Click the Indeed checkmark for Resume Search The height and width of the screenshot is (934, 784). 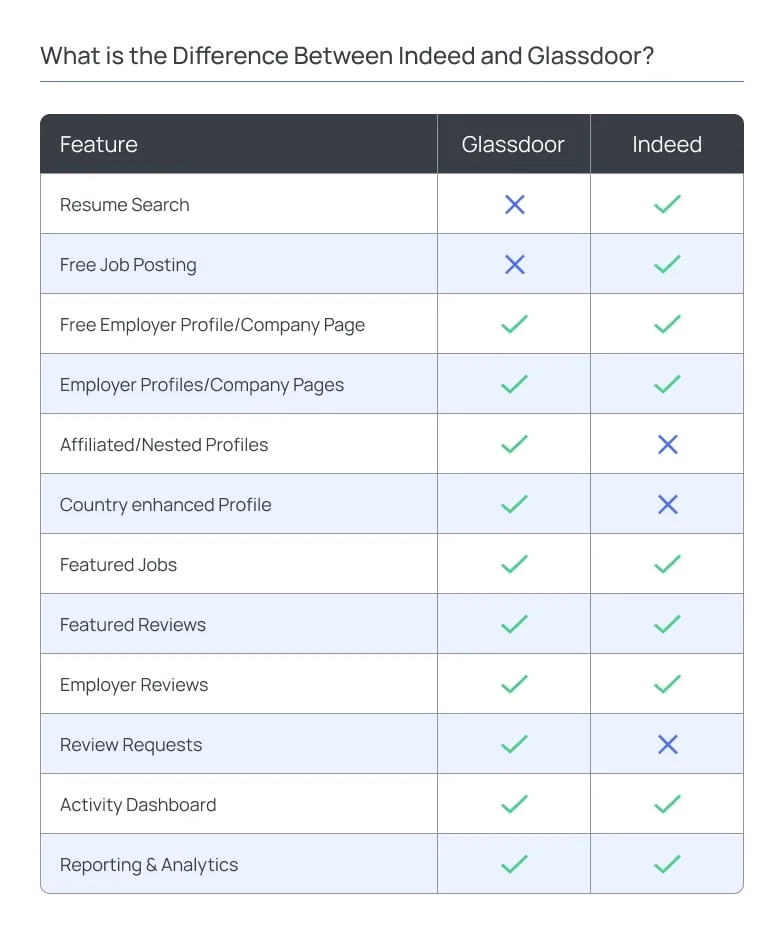tap(667, 204)
